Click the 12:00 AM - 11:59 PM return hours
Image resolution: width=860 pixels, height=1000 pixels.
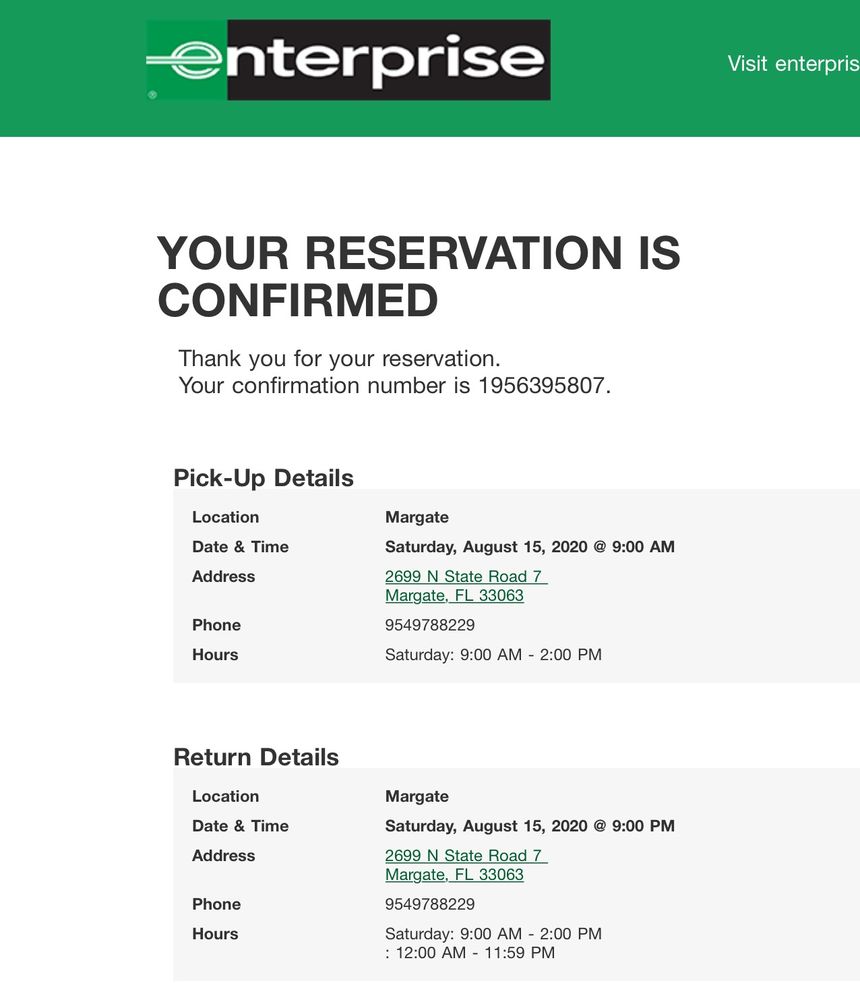click(x=470, y=953)
